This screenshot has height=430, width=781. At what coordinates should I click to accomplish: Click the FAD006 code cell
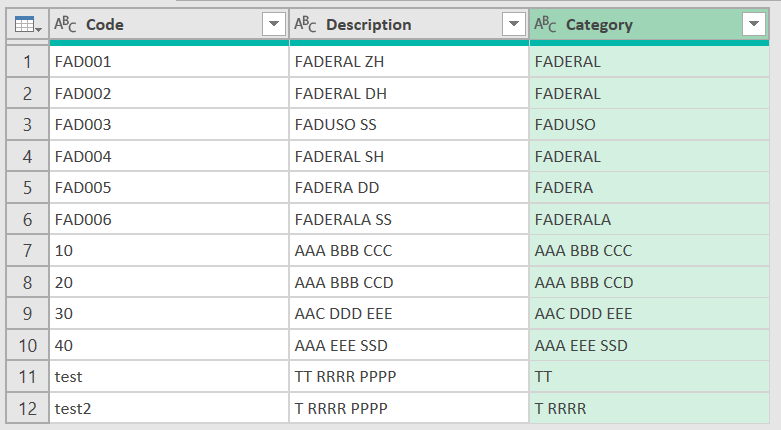169,219
